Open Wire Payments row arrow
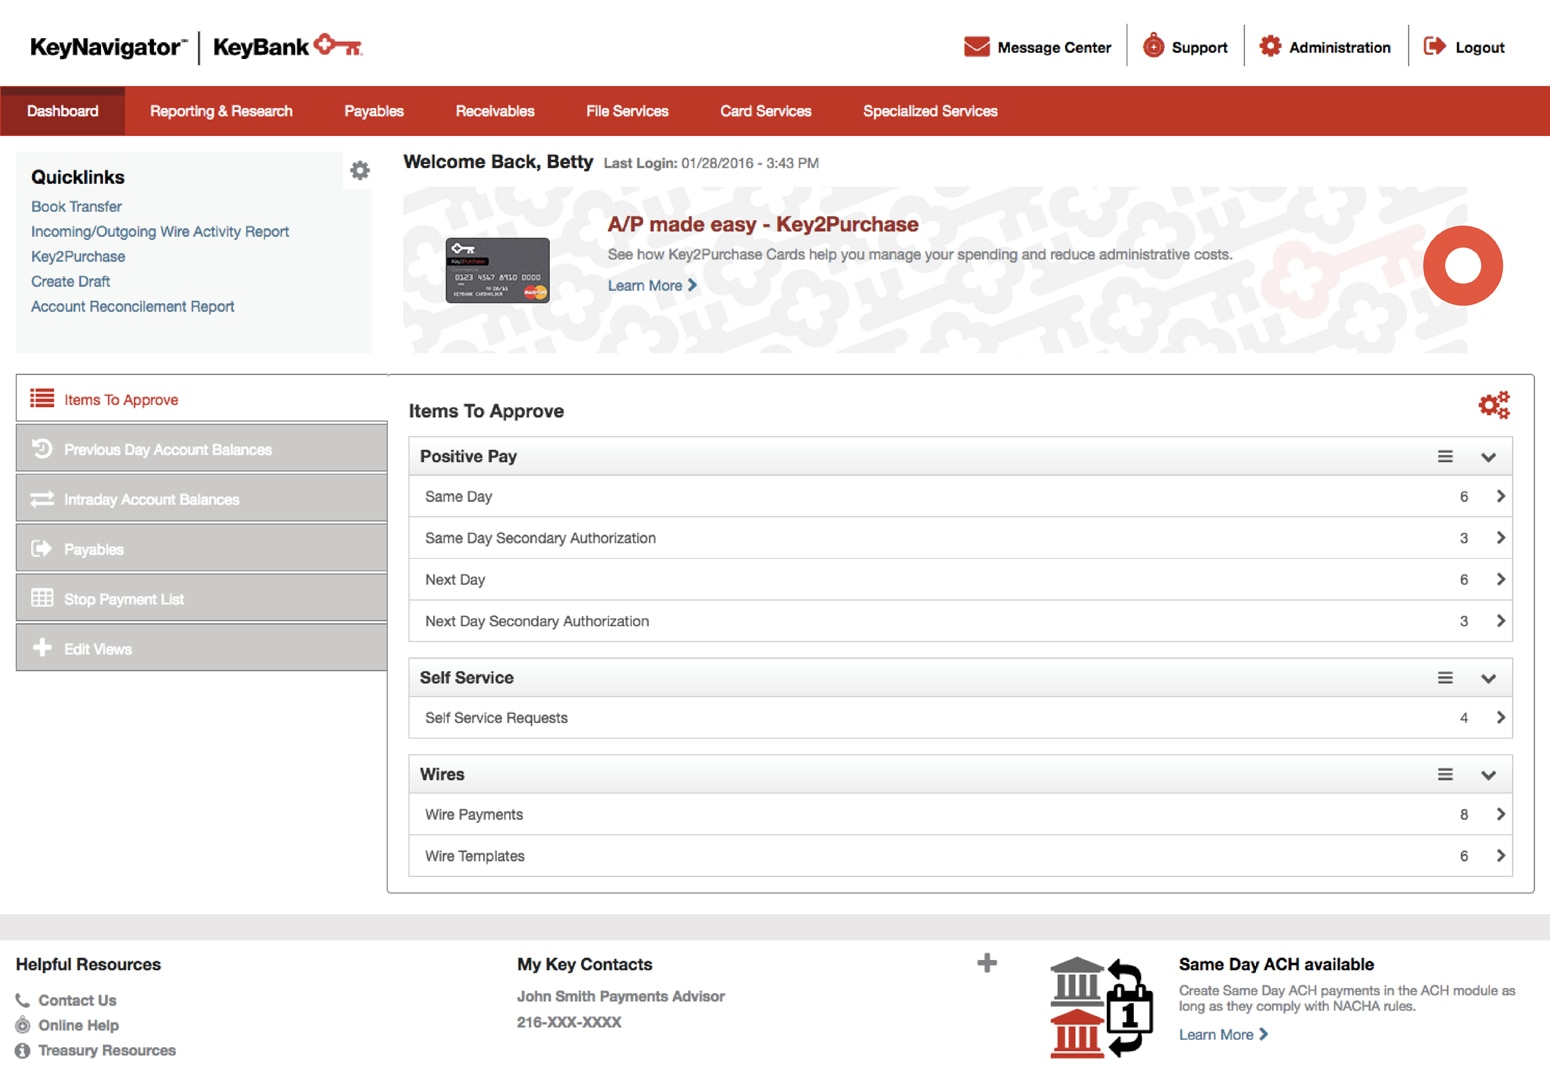 [1500, 815]
